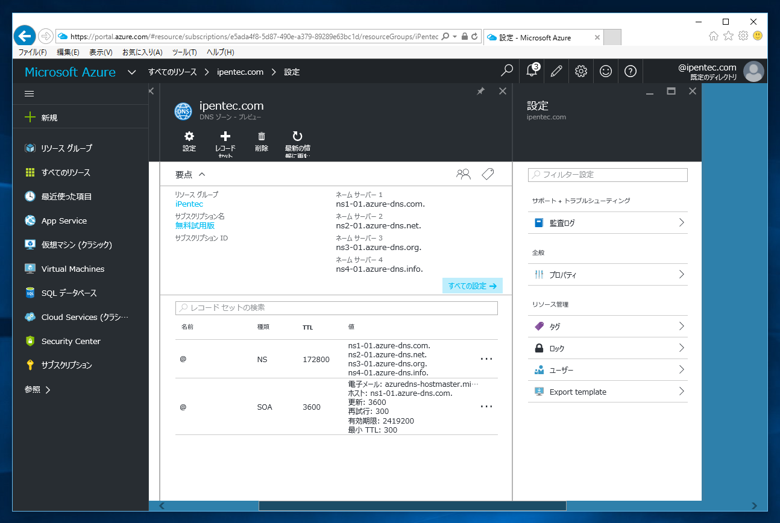Click すべてのリソース in the breadcrumb

tap(172, 72)
